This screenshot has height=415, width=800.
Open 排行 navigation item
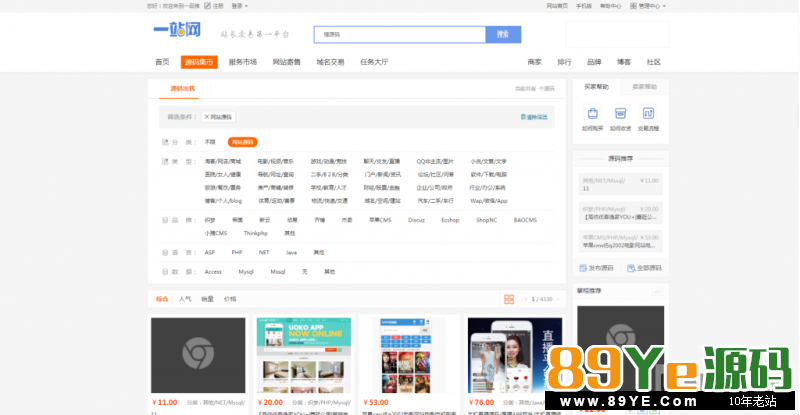click(x=564, y=62)
